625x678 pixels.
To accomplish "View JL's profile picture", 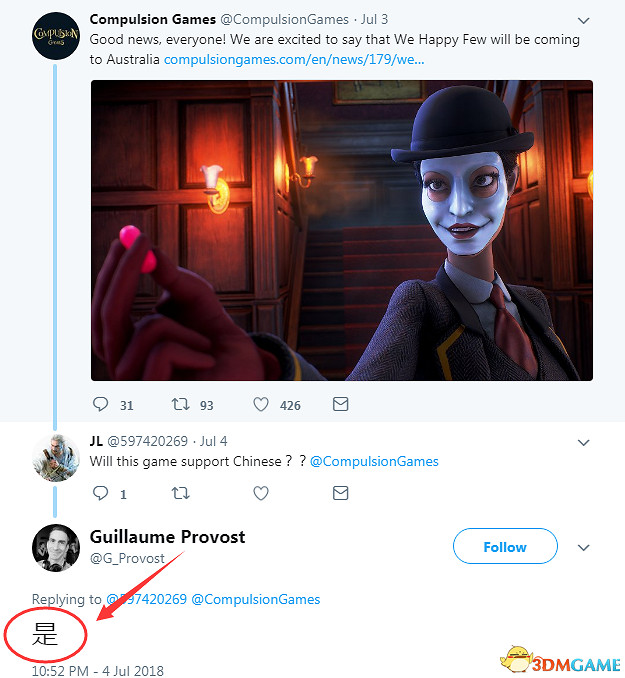I will 56,459.
